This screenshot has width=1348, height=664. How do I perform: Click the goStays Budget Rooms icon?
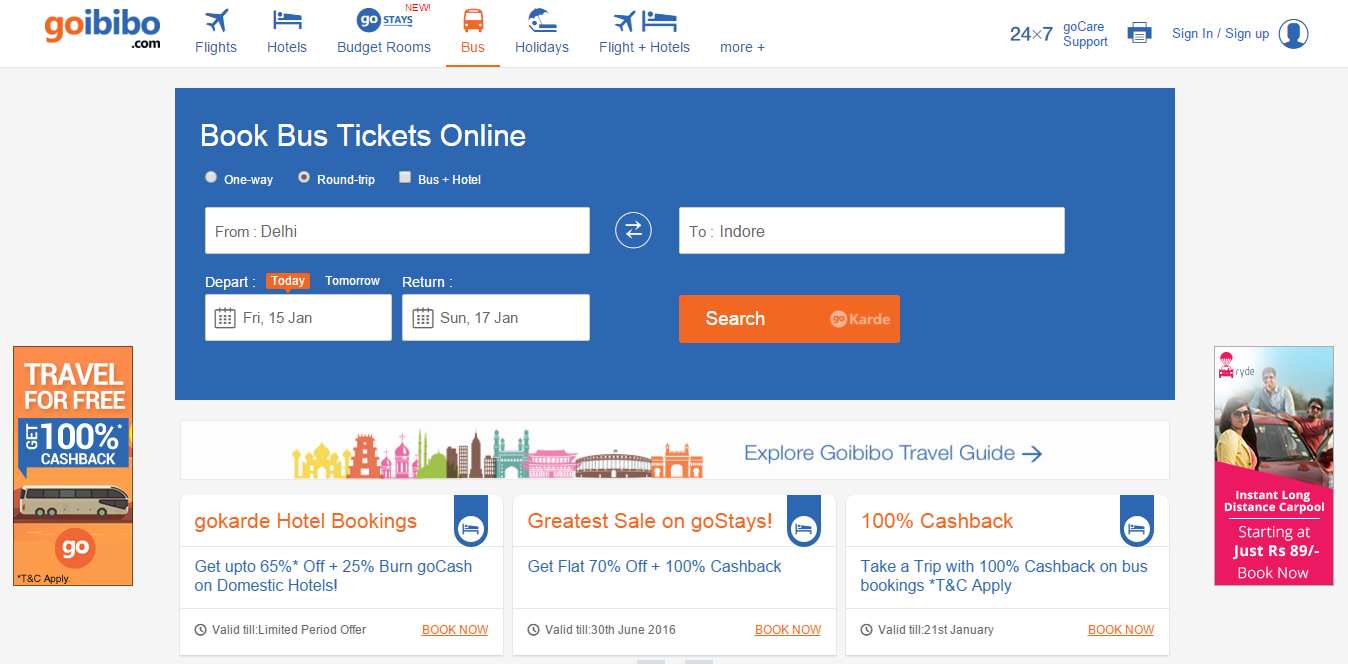[384, 20]
